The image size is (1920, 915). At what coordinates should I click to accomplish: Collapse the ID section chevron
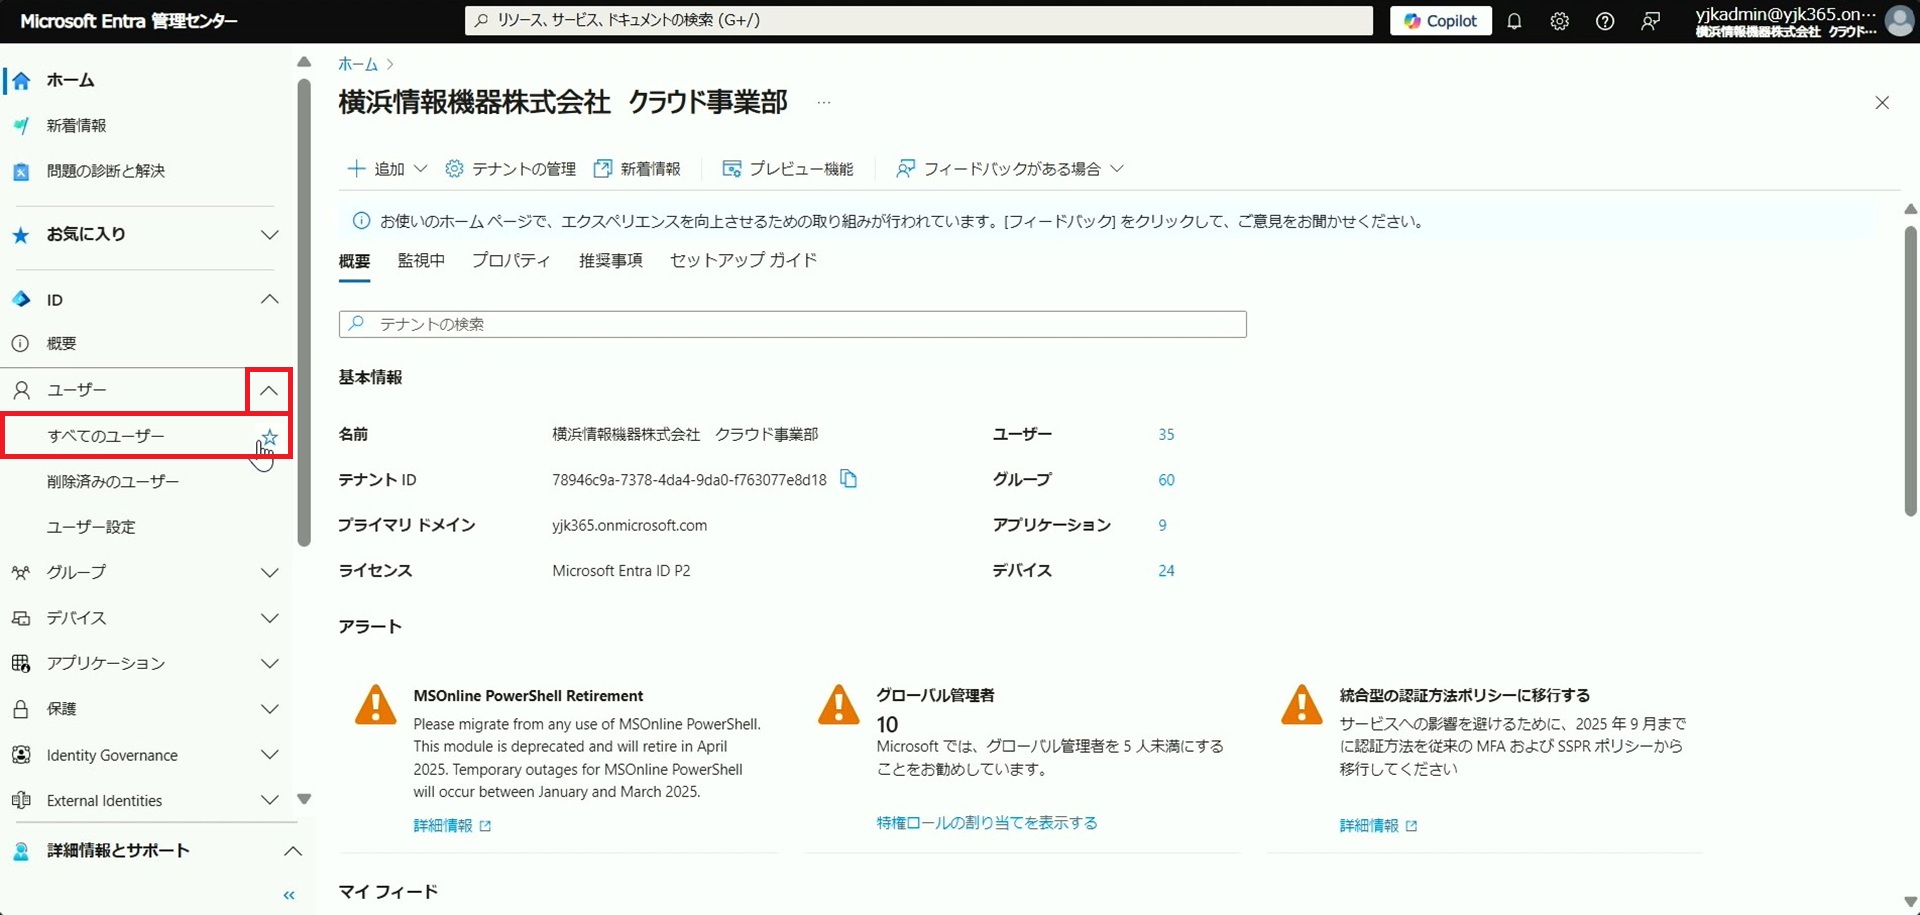[270, 299]
